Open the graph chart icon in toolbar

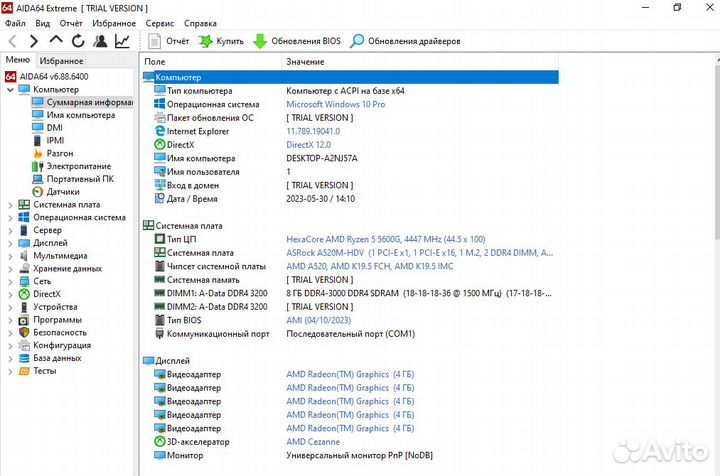click(122, 41)
